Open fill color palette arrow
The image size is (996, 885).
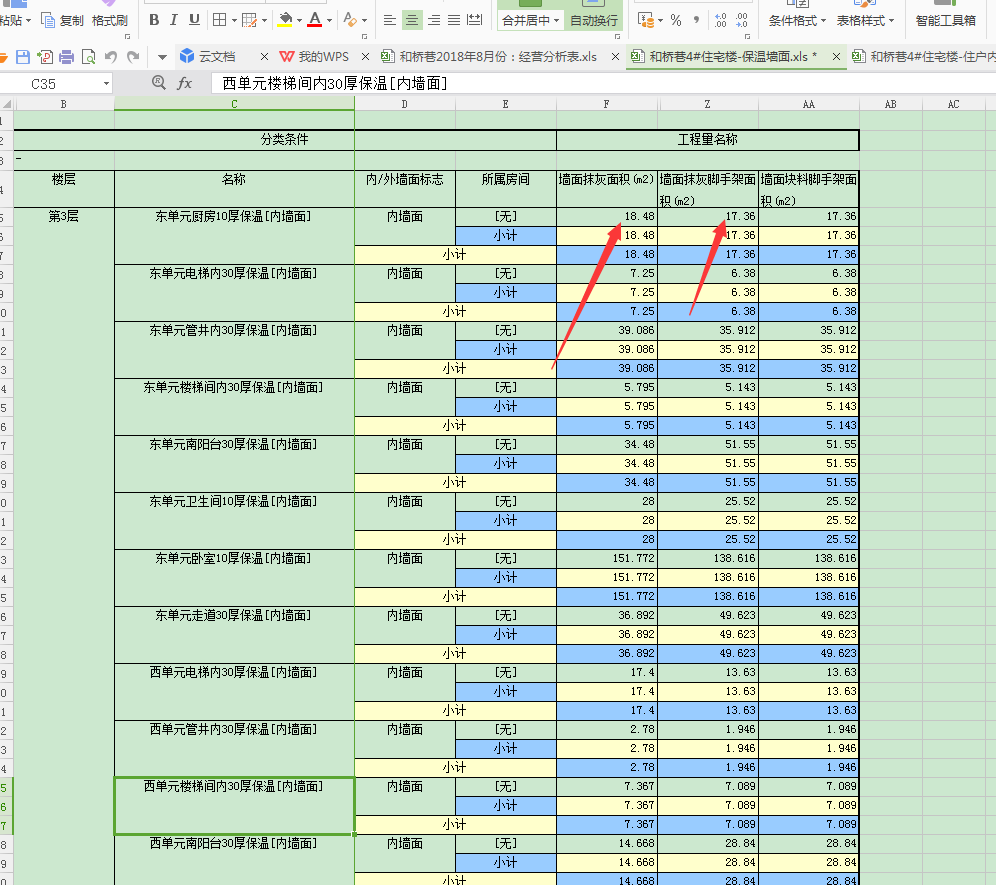point(299,20)
